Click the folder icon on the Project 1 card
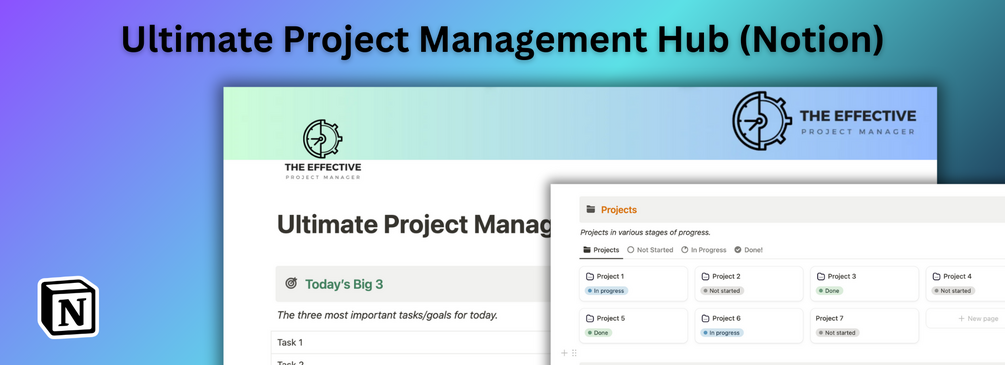The image size is (1005, 365). [590, 276]
